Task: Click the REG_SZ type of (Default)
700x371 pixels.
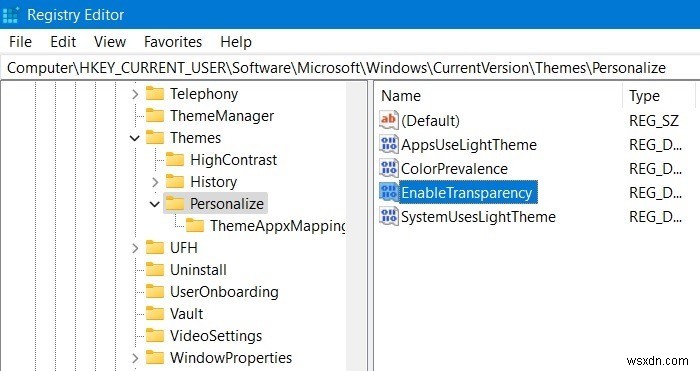Action: pos(654,121)
